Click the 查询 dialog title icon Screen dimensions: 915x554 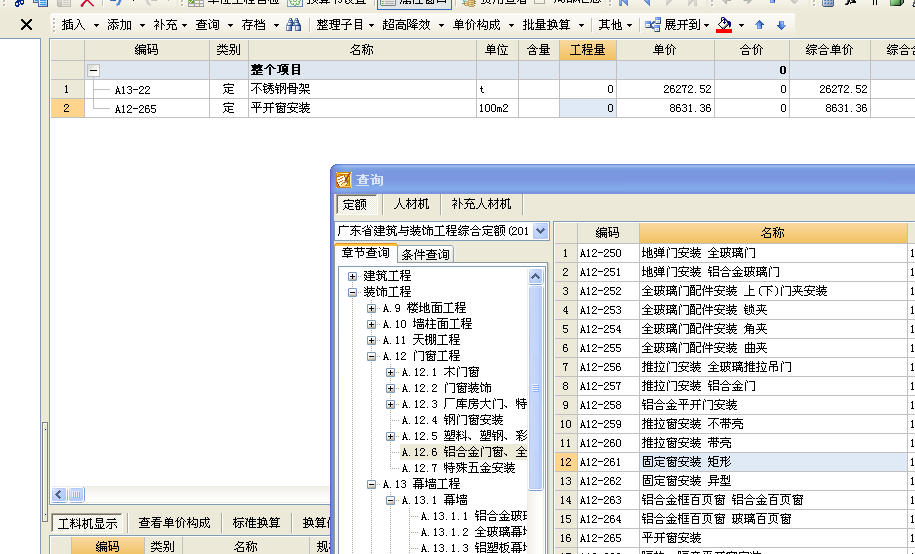click(x=344, y=180)
